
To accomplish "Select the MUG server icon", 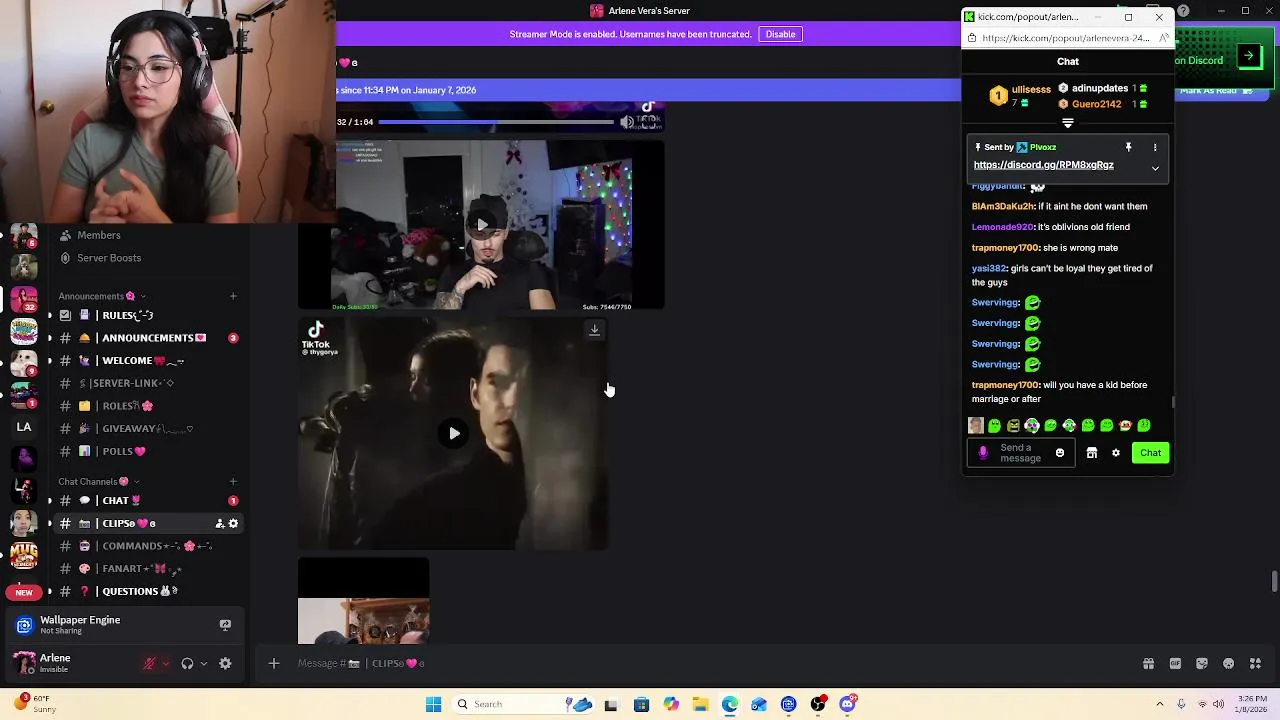I will tap(24, 555).
